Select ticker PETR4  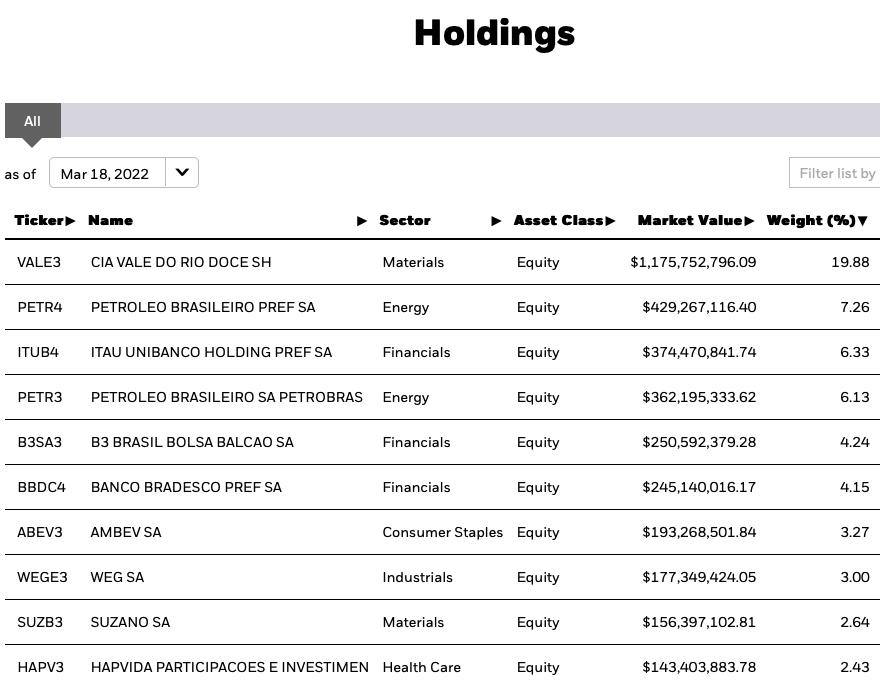tap(40, 307)
